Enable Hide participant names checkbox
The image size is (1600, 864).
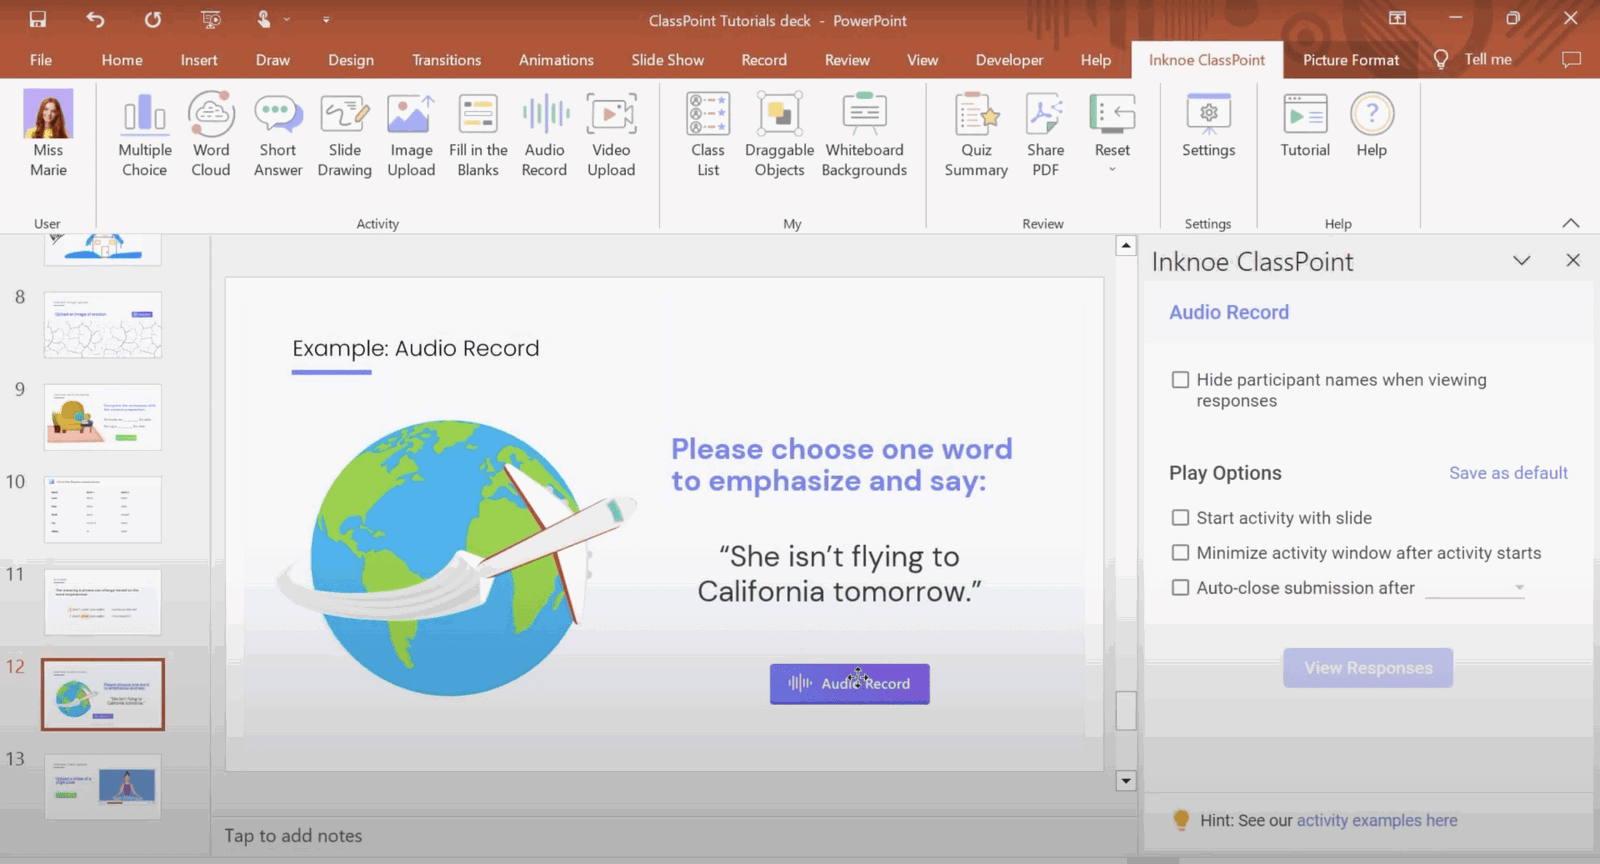1180,380
